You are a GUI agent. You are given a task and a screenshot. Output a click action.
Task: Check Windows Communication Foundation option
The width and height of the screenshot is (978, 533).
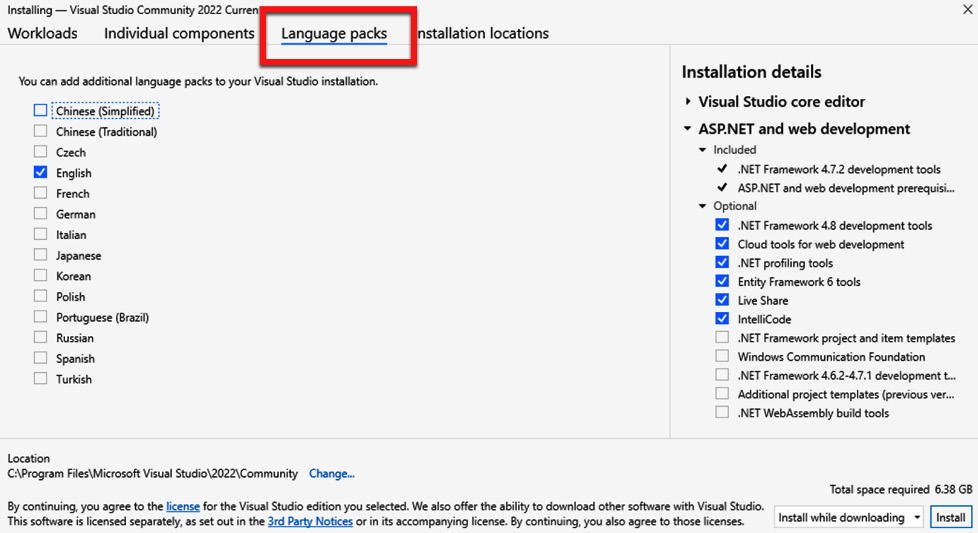(x=722, y=355)
